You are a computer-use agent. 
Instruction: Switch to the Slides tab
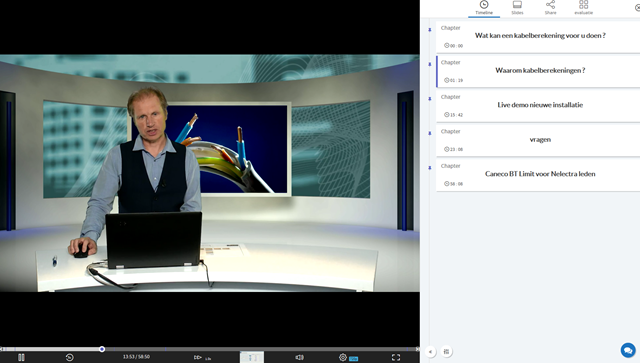point(517,8)
